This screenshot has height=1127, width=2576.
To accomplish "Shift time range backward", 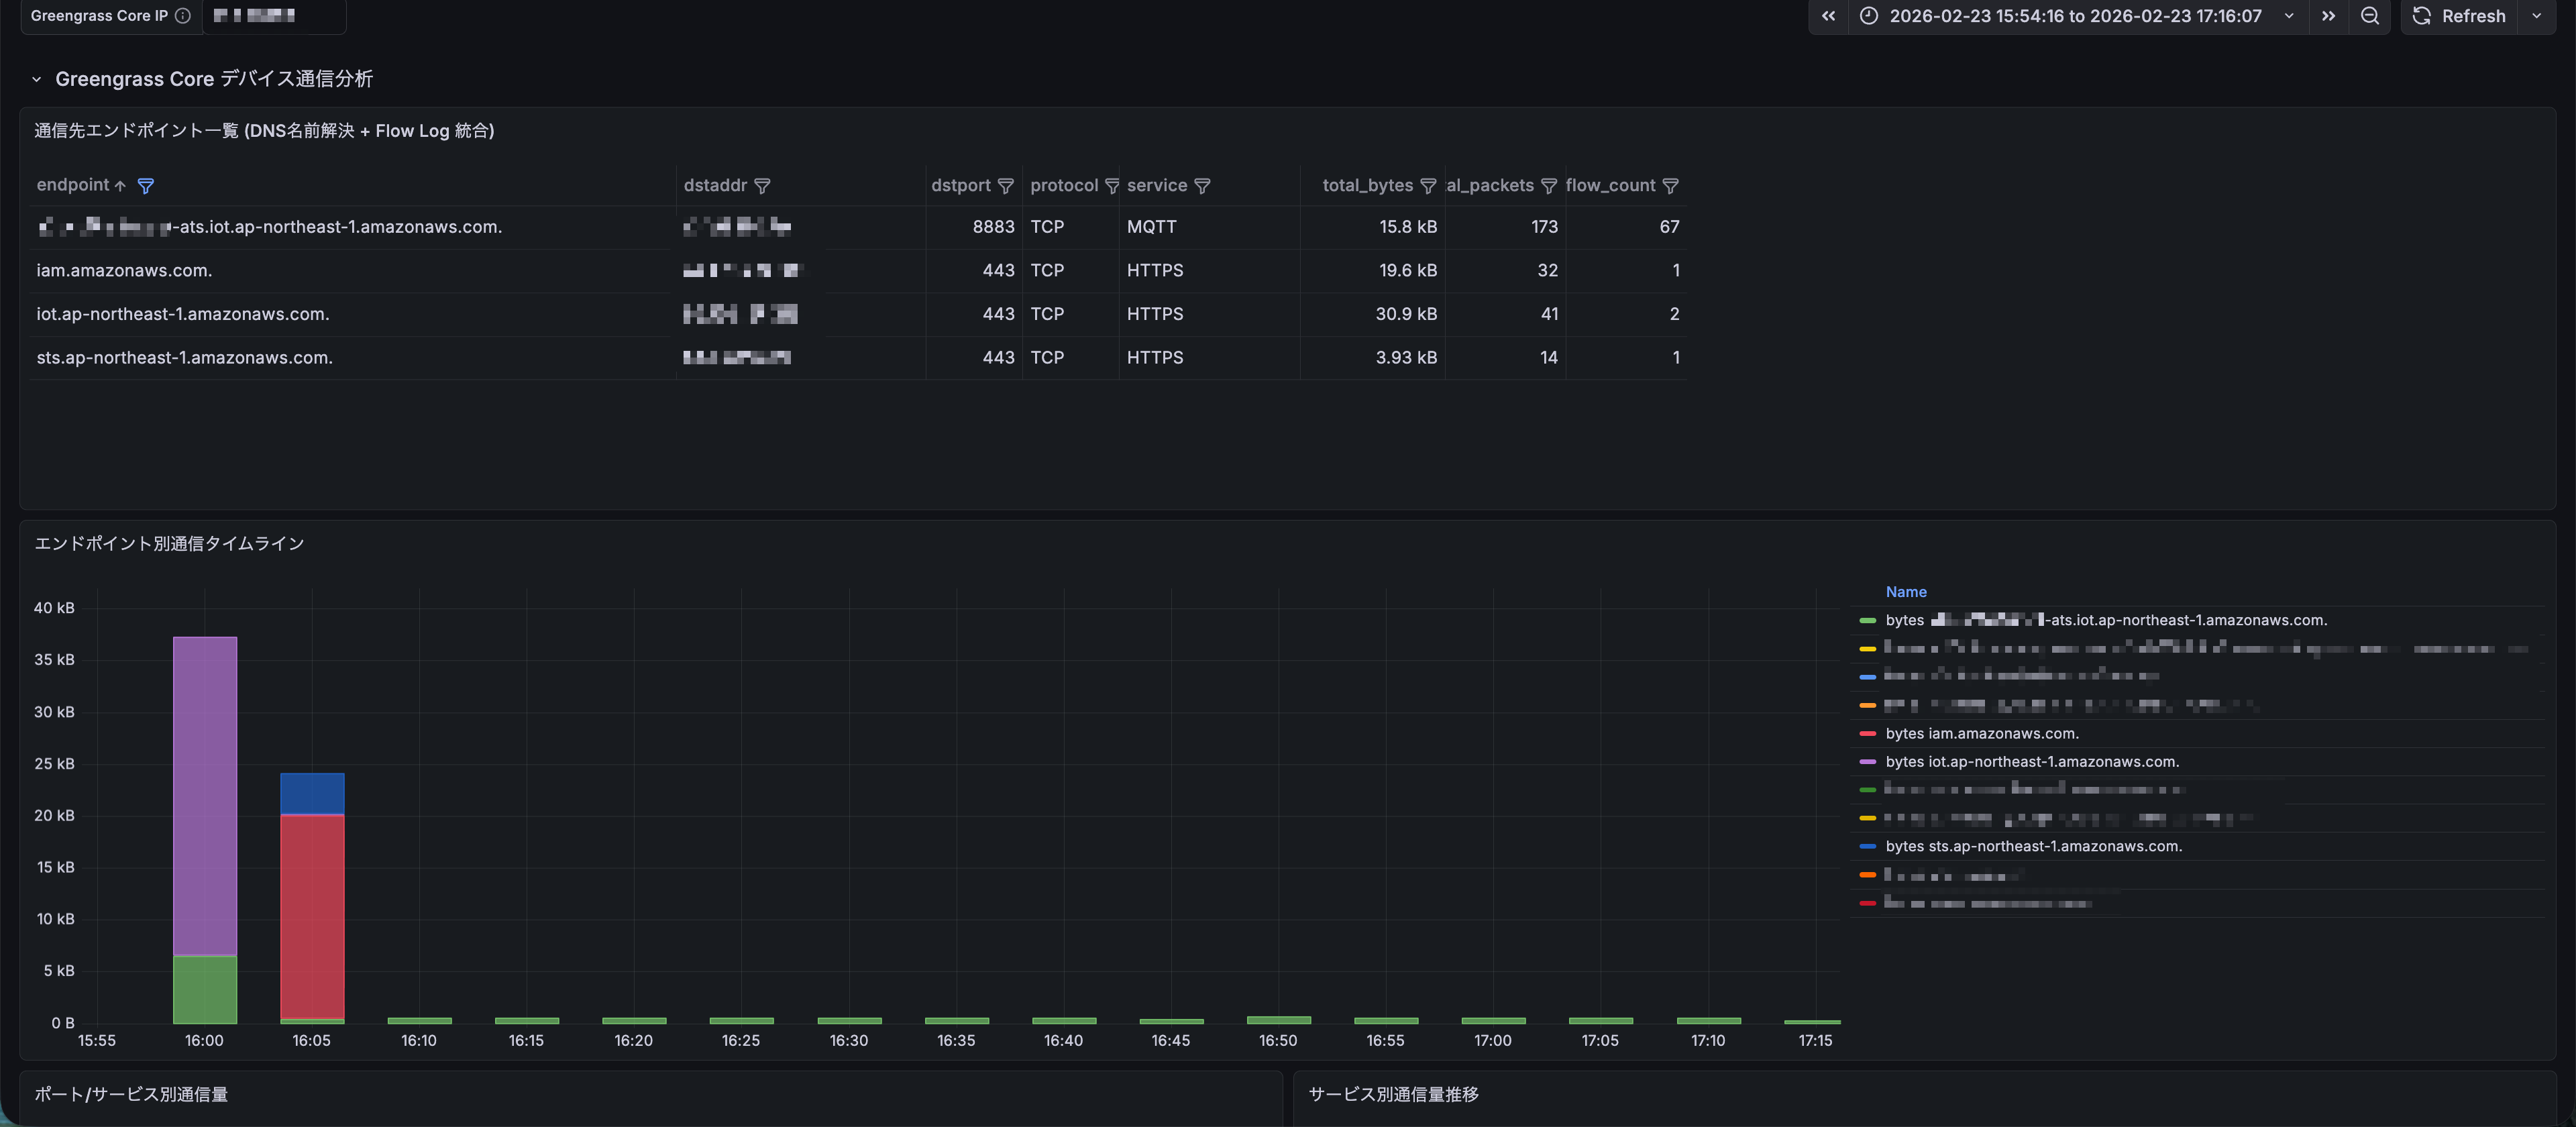I will pos(1828,16).
